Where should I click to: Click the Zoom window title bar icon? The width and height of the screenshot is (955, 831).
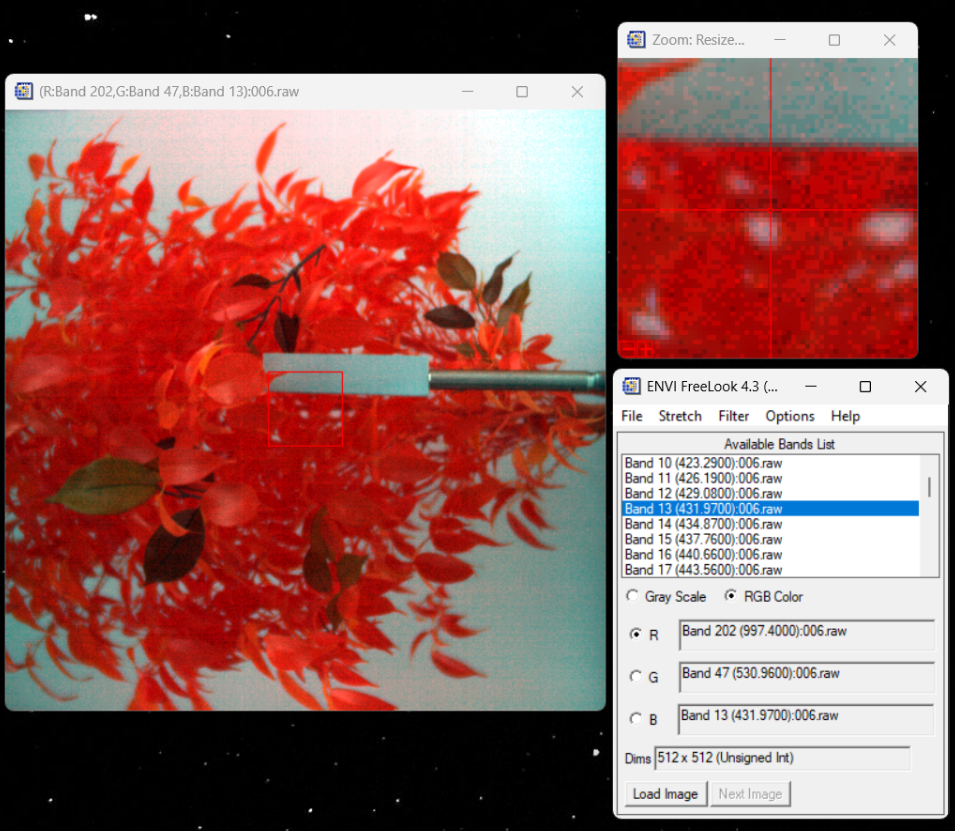click(636, 40)
